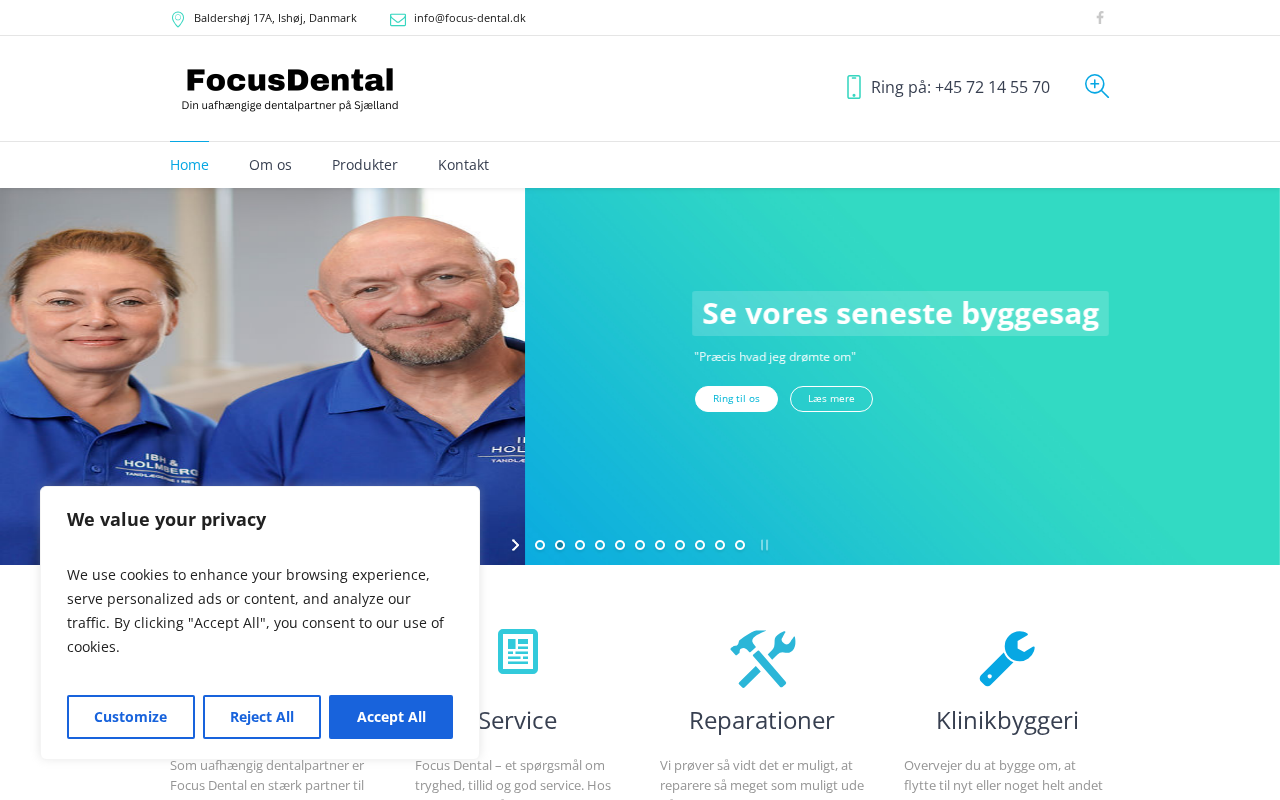The width and height of the screenshot is (1280, 800).
Task: Click the Reject All button
Action: pyautogui.click(x=262, y=717)
